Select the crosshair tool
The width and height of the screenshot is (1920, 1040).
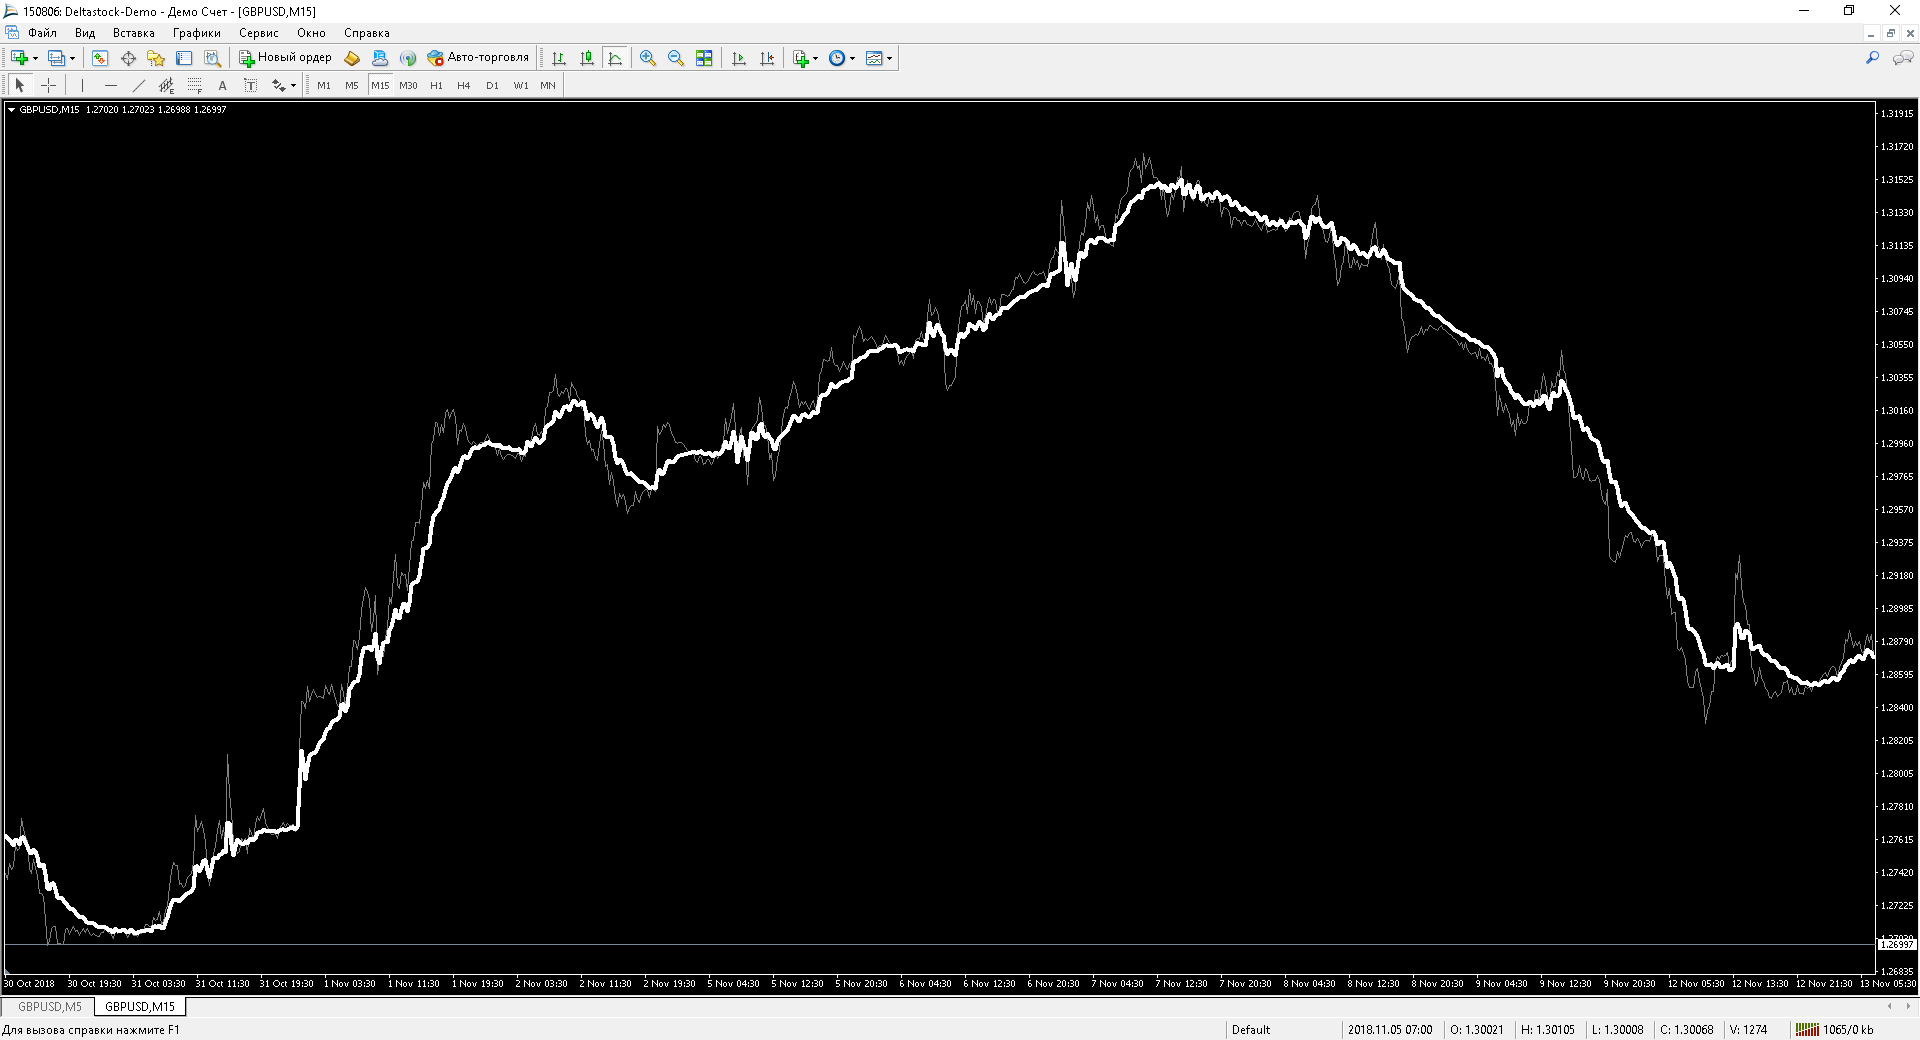click(x=48, y=85)
